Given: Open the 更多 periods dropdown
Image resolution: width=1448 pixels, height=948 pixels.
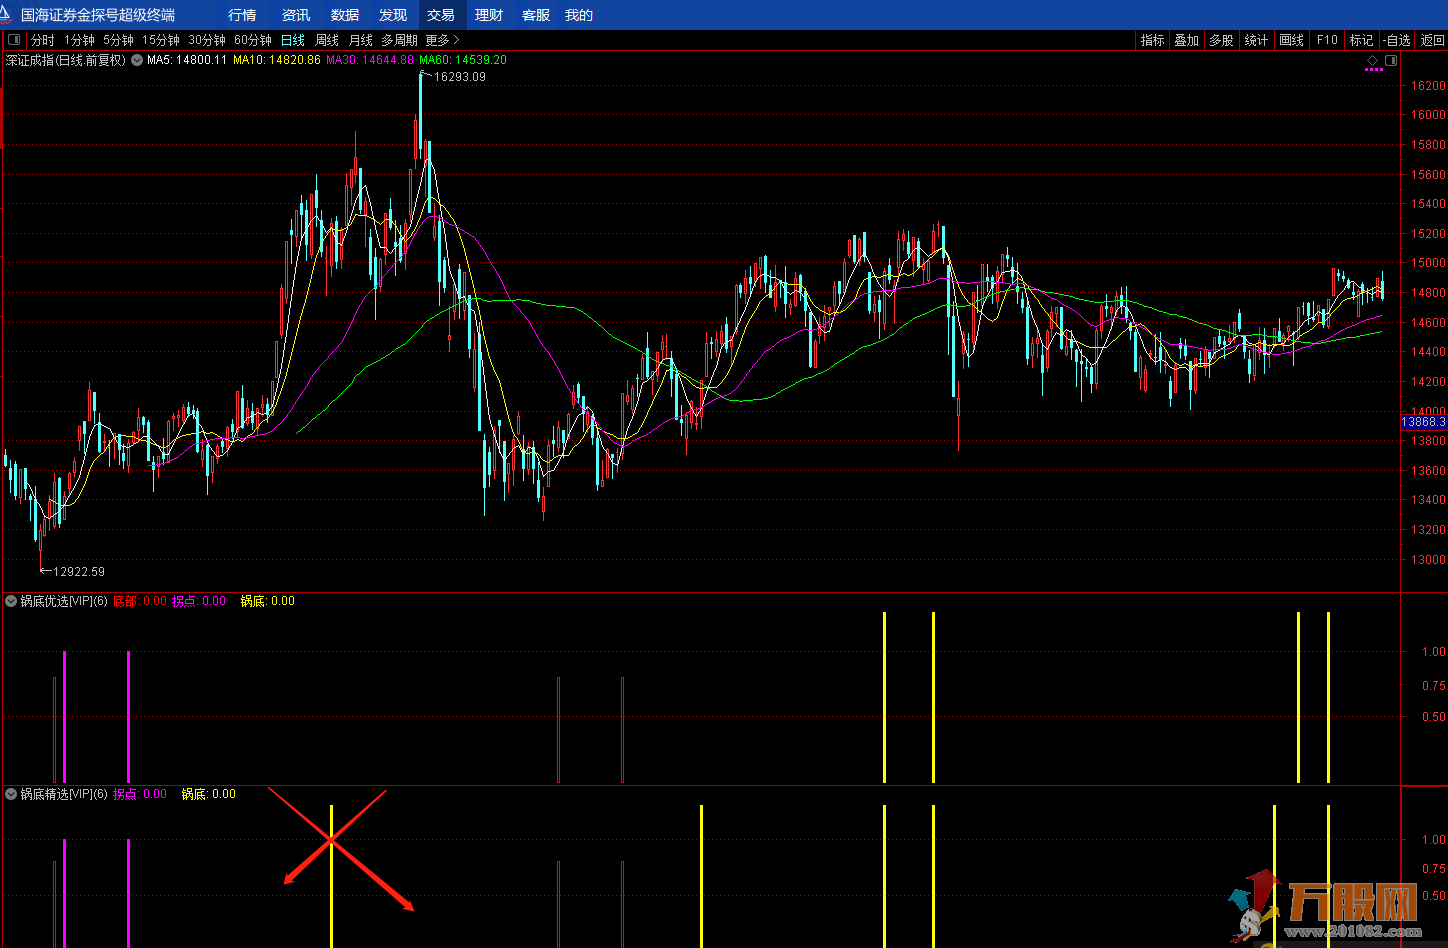Looking at the screenshot, I should click(442, 41).
